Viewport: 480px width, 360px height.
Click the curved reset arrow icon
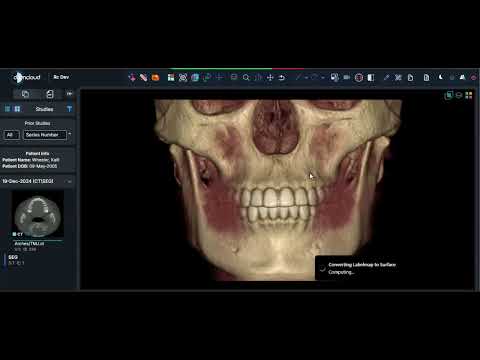[x=282, y=77]
